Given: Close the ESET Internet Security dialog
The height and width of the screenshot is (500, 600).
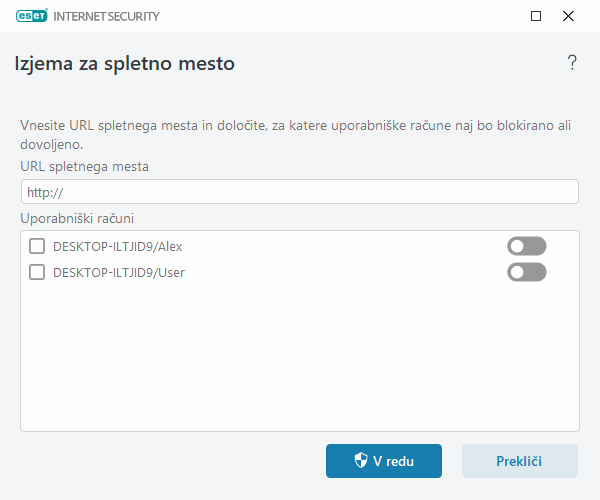Looking at the screenshot, I should click(x=568, y=16).
